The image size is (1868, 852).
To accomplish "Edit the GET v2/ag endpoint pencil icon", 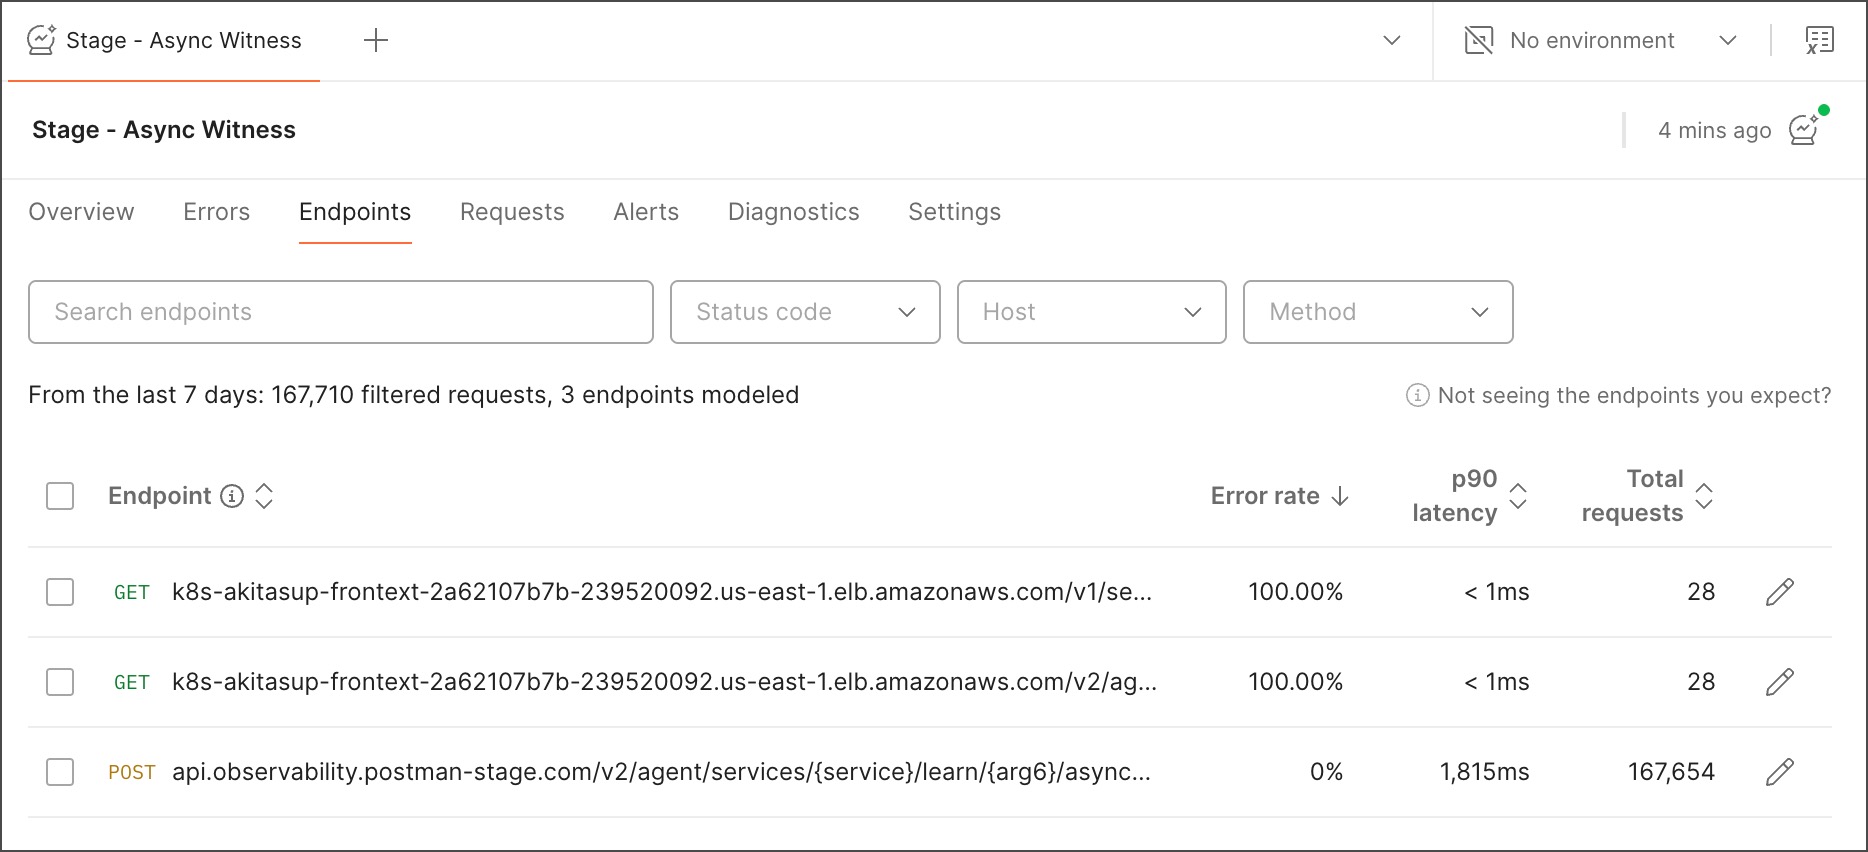I will click(x=1779, y=682).
